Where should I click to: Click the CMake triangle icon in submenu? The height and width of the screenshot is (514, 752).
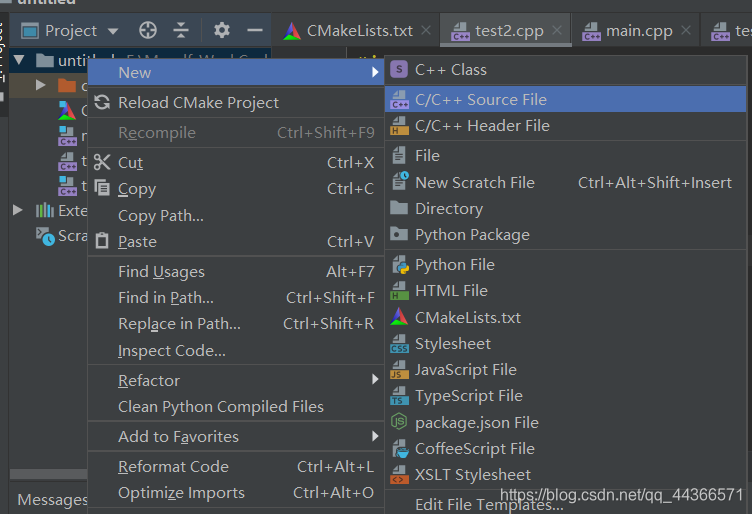[399, 316]
